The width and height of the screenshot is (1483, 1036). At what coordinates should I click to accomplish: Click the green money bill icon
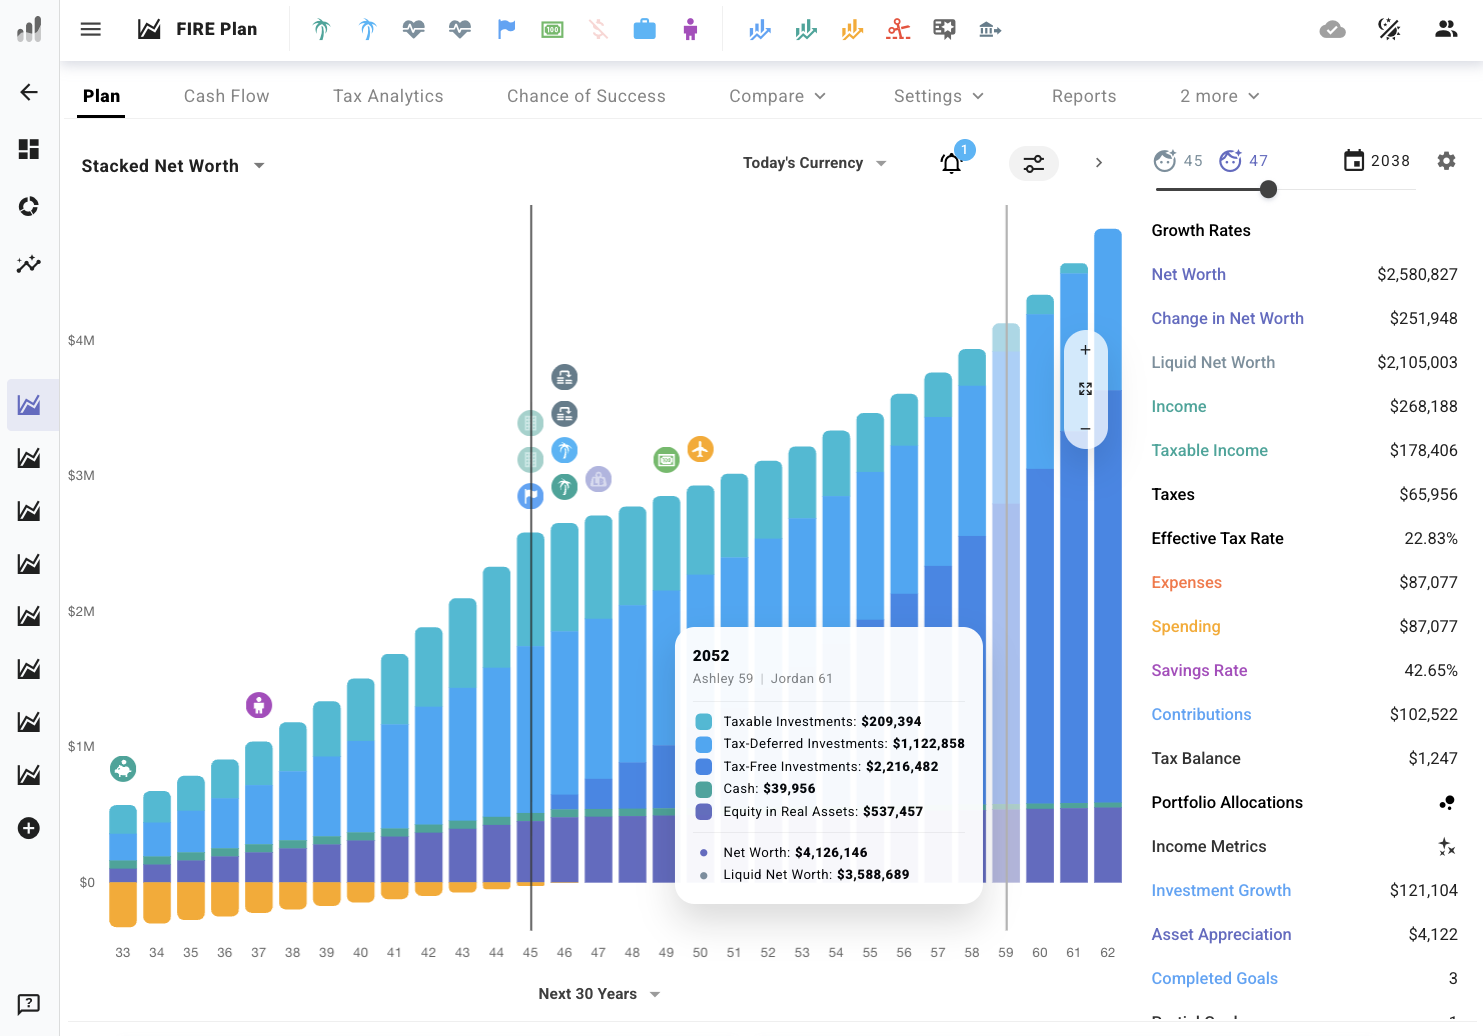coord(552,29)
